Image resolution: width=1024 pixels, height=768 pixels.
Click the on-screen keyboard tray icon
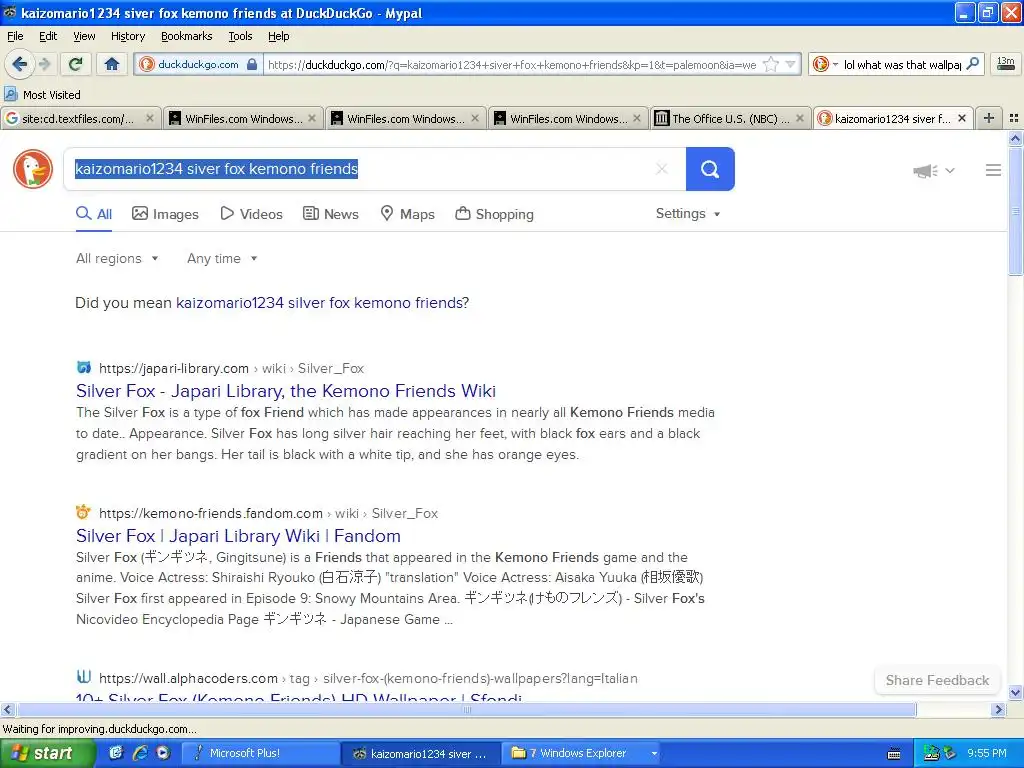894,754
